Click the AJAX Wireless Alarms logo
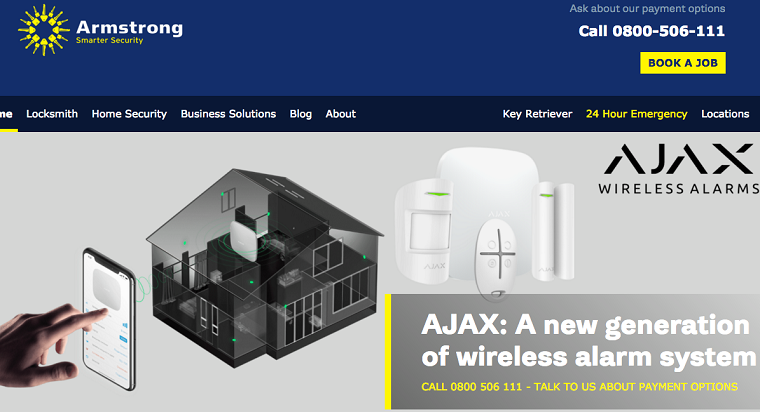760x412 pixels. (679, 169)
